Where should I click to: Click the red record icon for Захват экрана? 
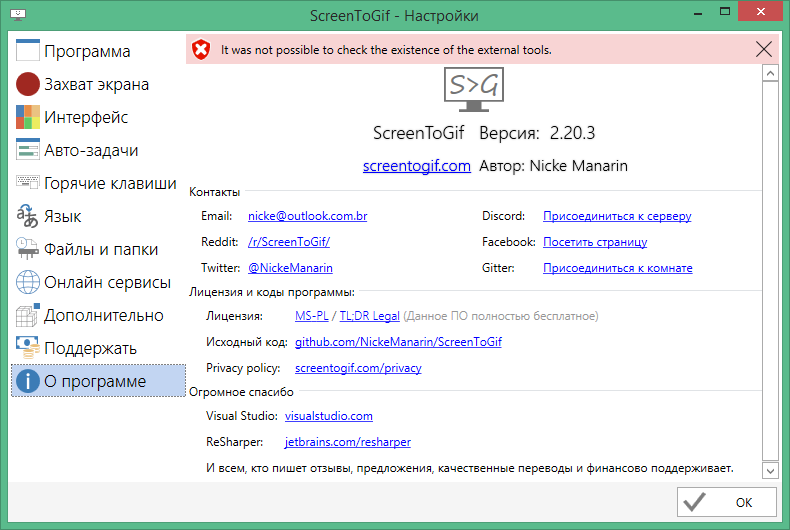click(28, 84)
